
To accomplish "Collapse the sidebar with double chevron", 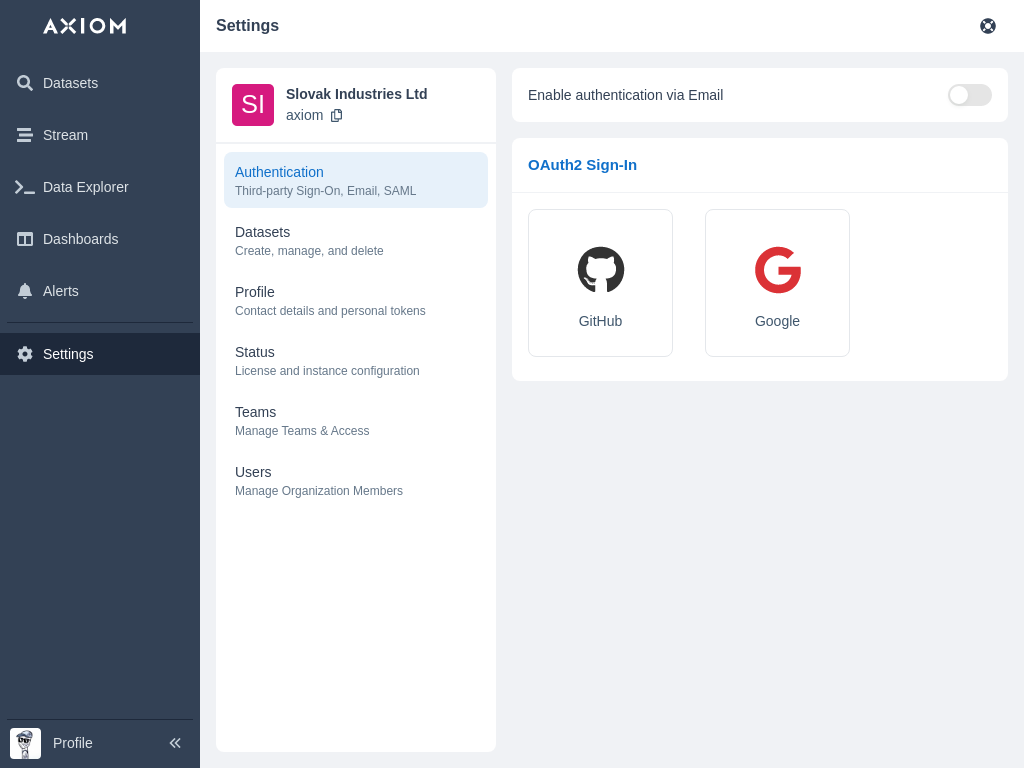I will click(175, 743).
